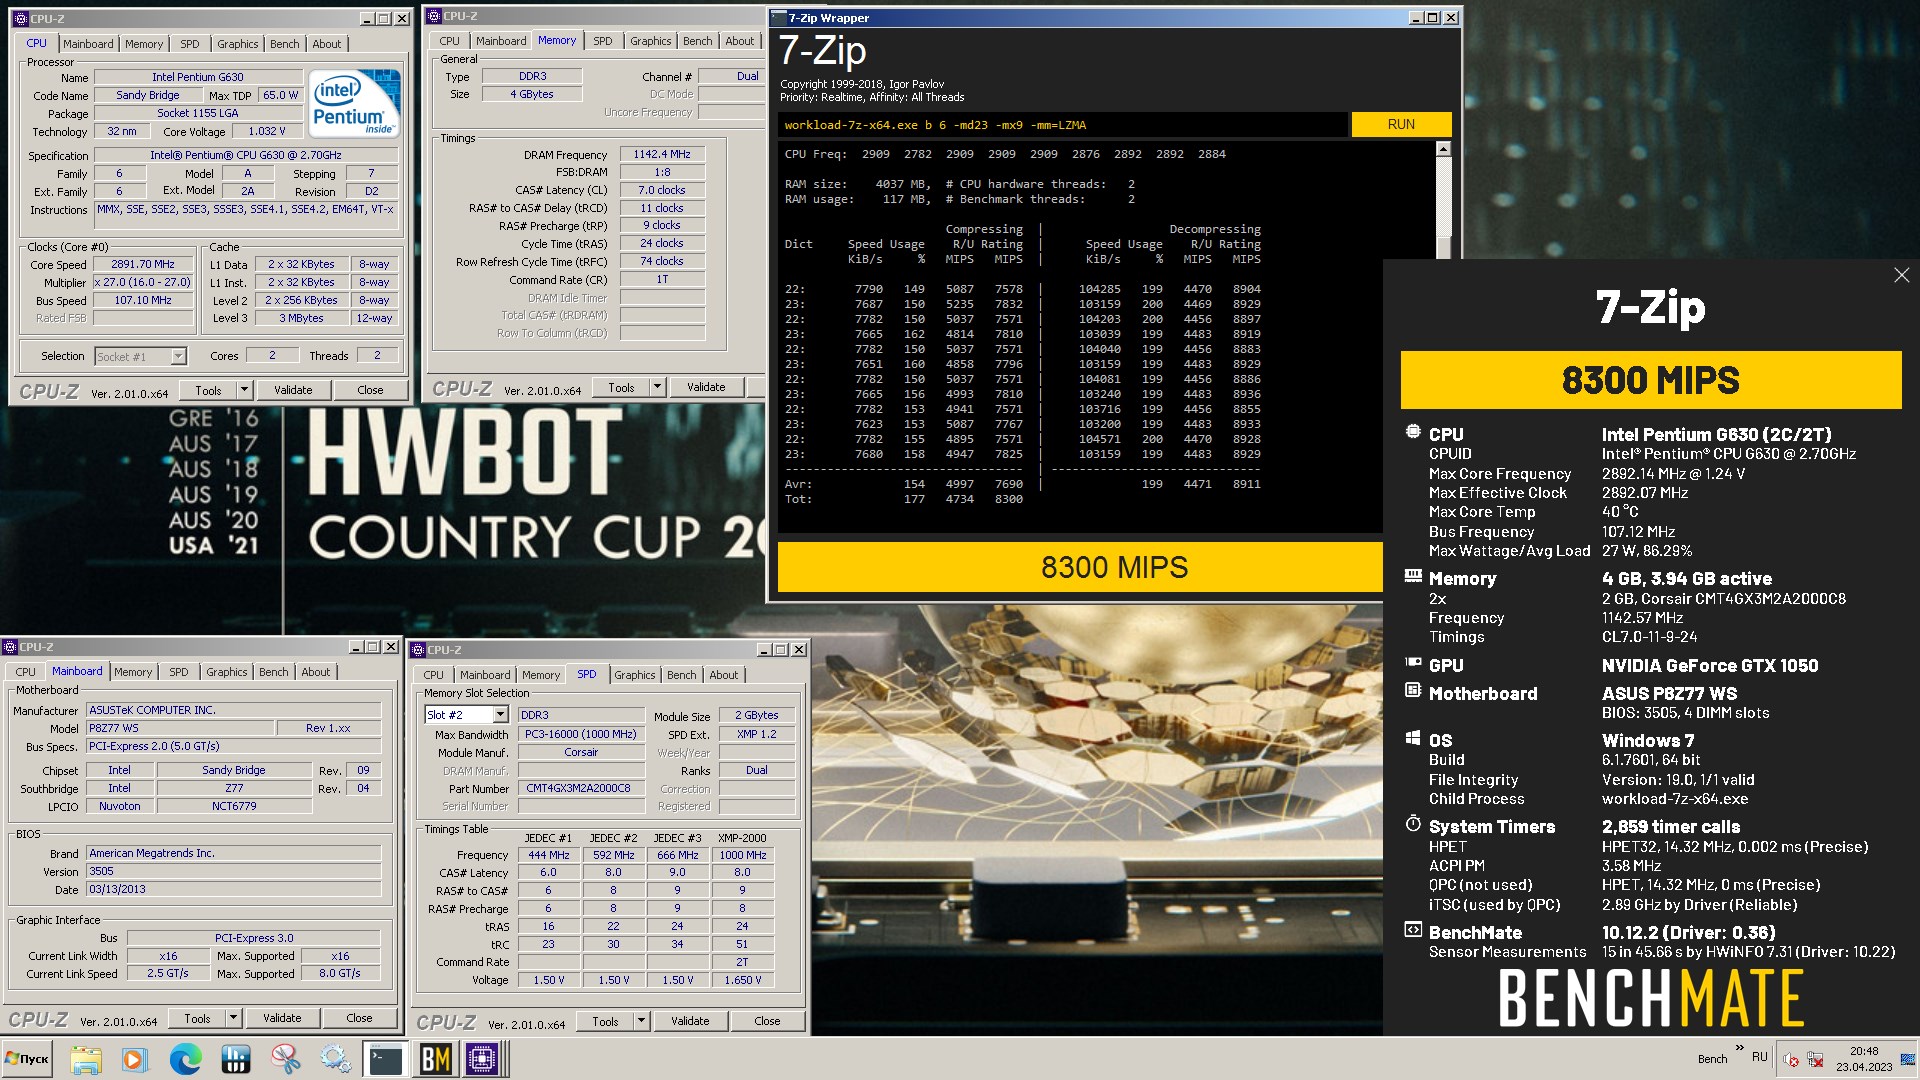This screenshot has height=1080, width=1920.
Task: Switch to BenchMate BM taskbar icon
Action: coord(435,1059)
